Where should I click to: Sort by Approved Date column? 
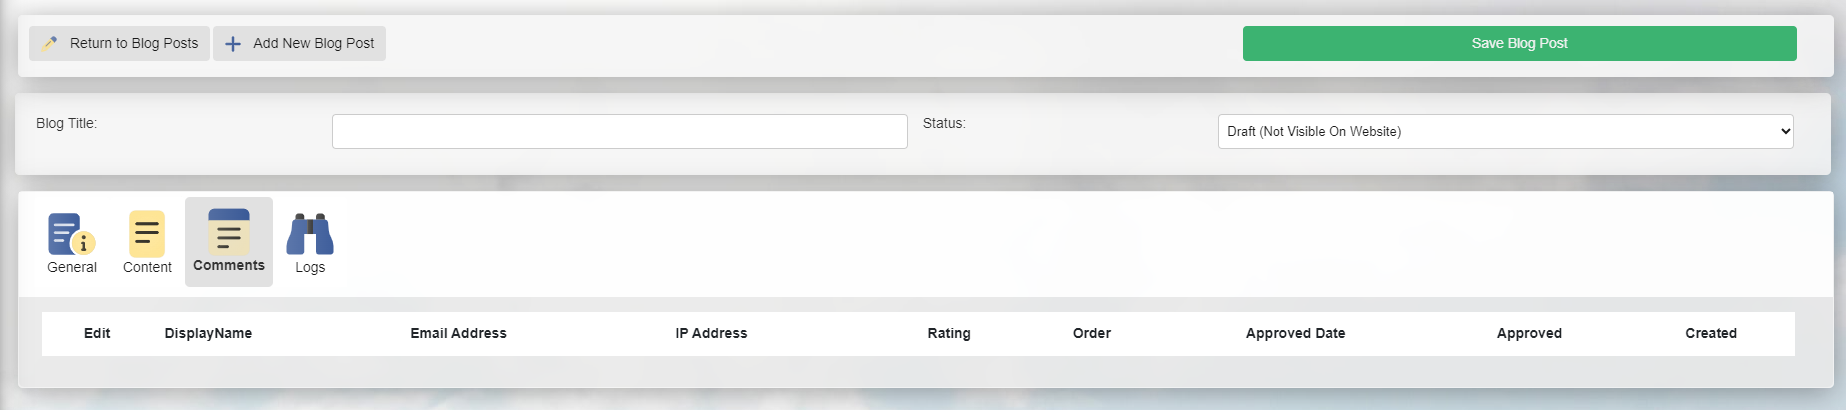pos(1295,333)
